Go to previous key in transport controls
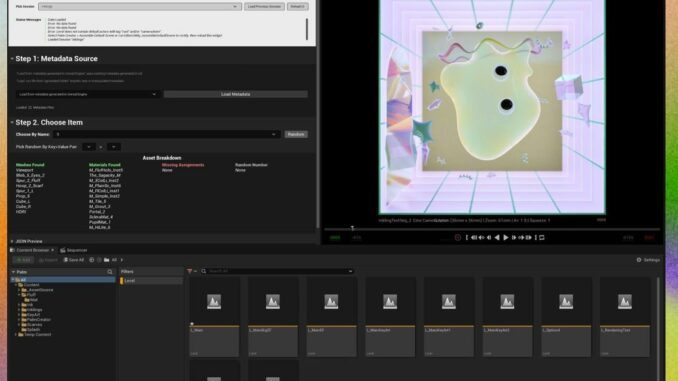Viewport: 678px width, 381px height. coord(481,237)
